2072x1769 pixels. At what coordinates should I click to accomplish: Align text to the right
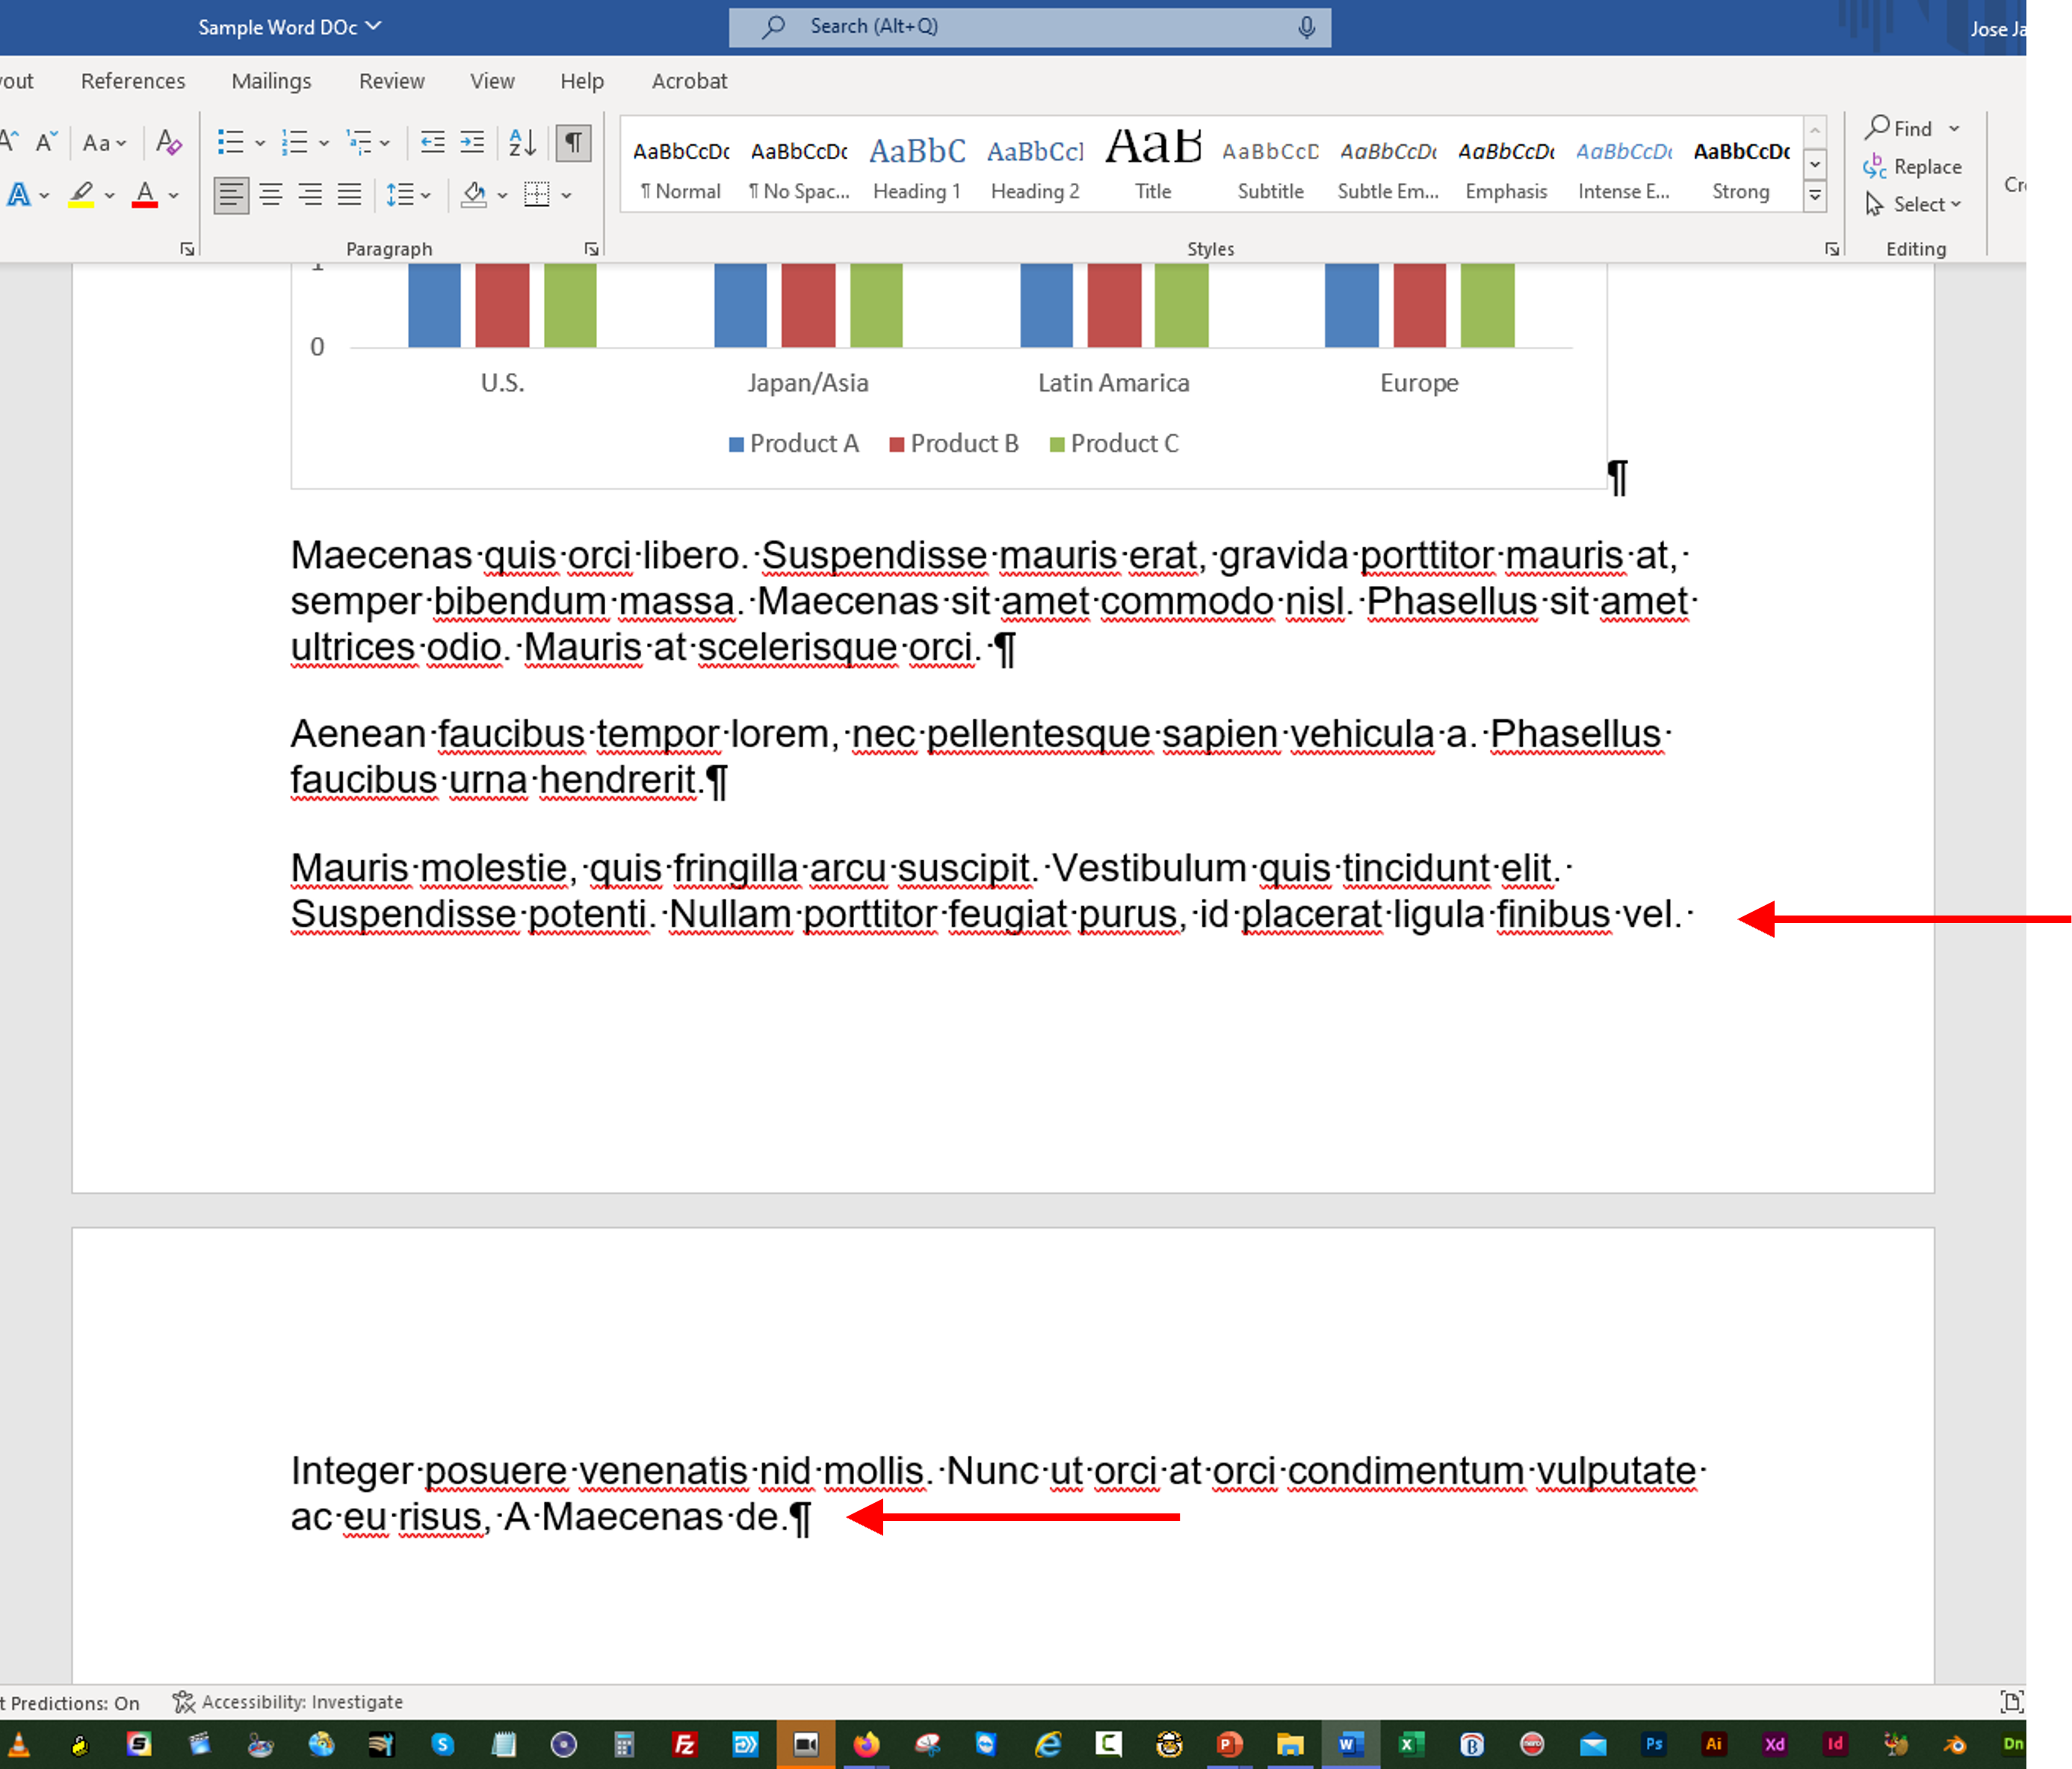point(310,194)
